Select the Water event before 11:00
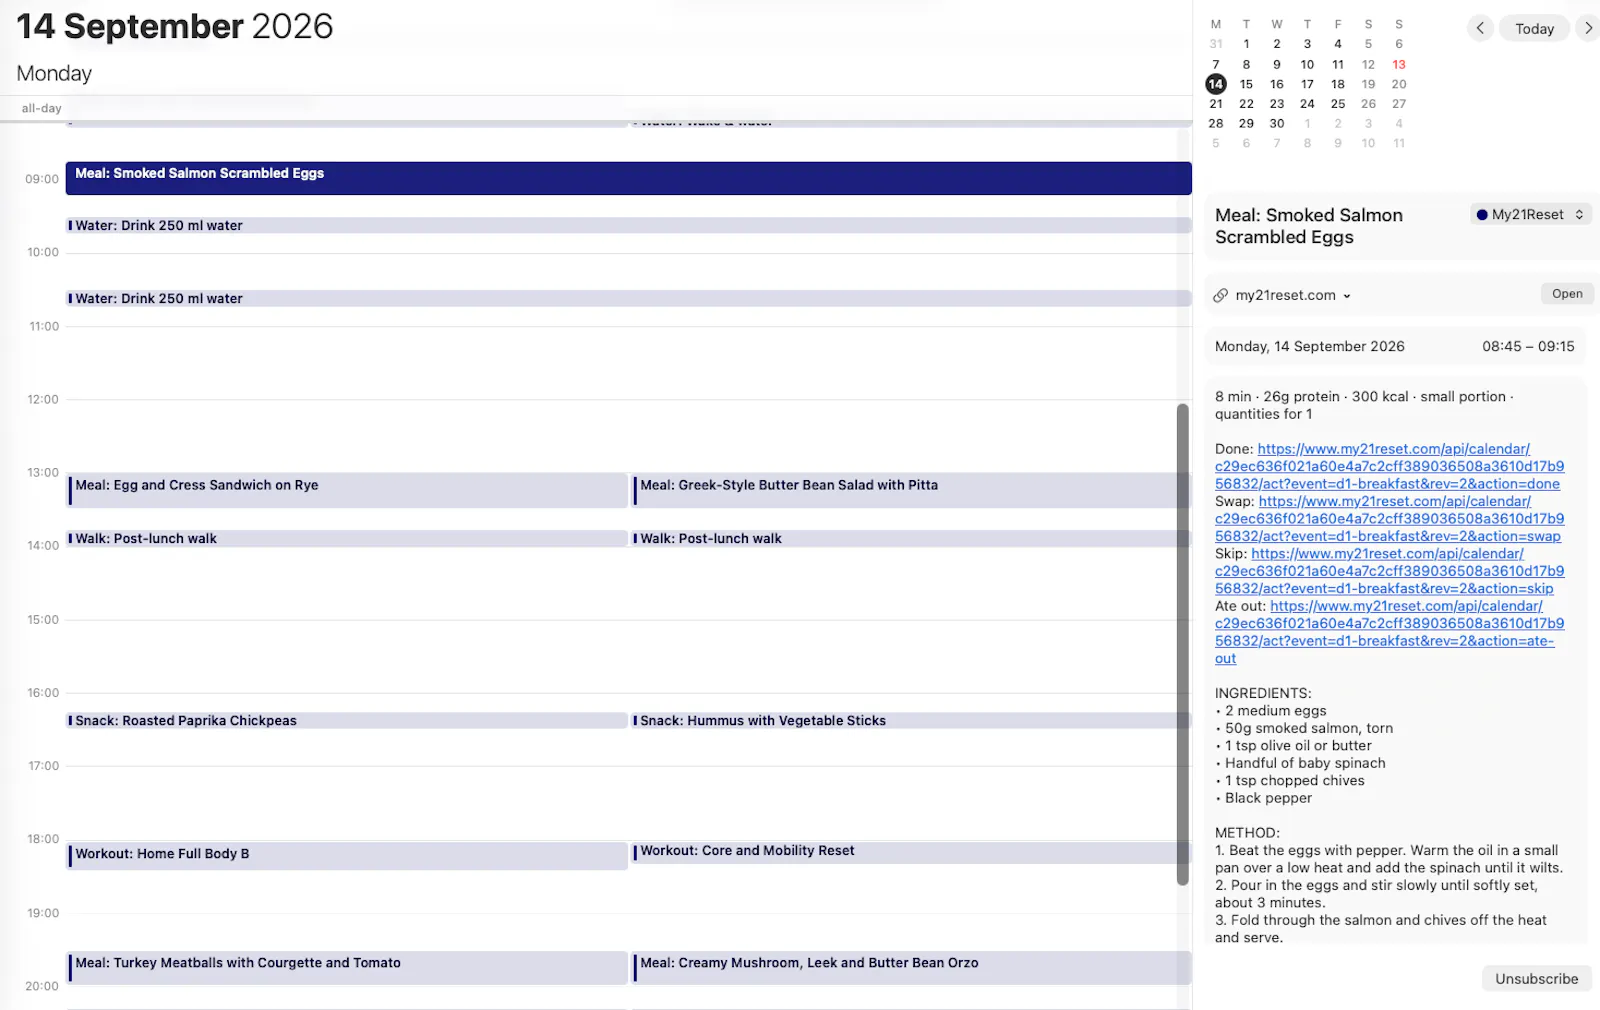This screenshot has width=1600, height=1010. (628, 298)
